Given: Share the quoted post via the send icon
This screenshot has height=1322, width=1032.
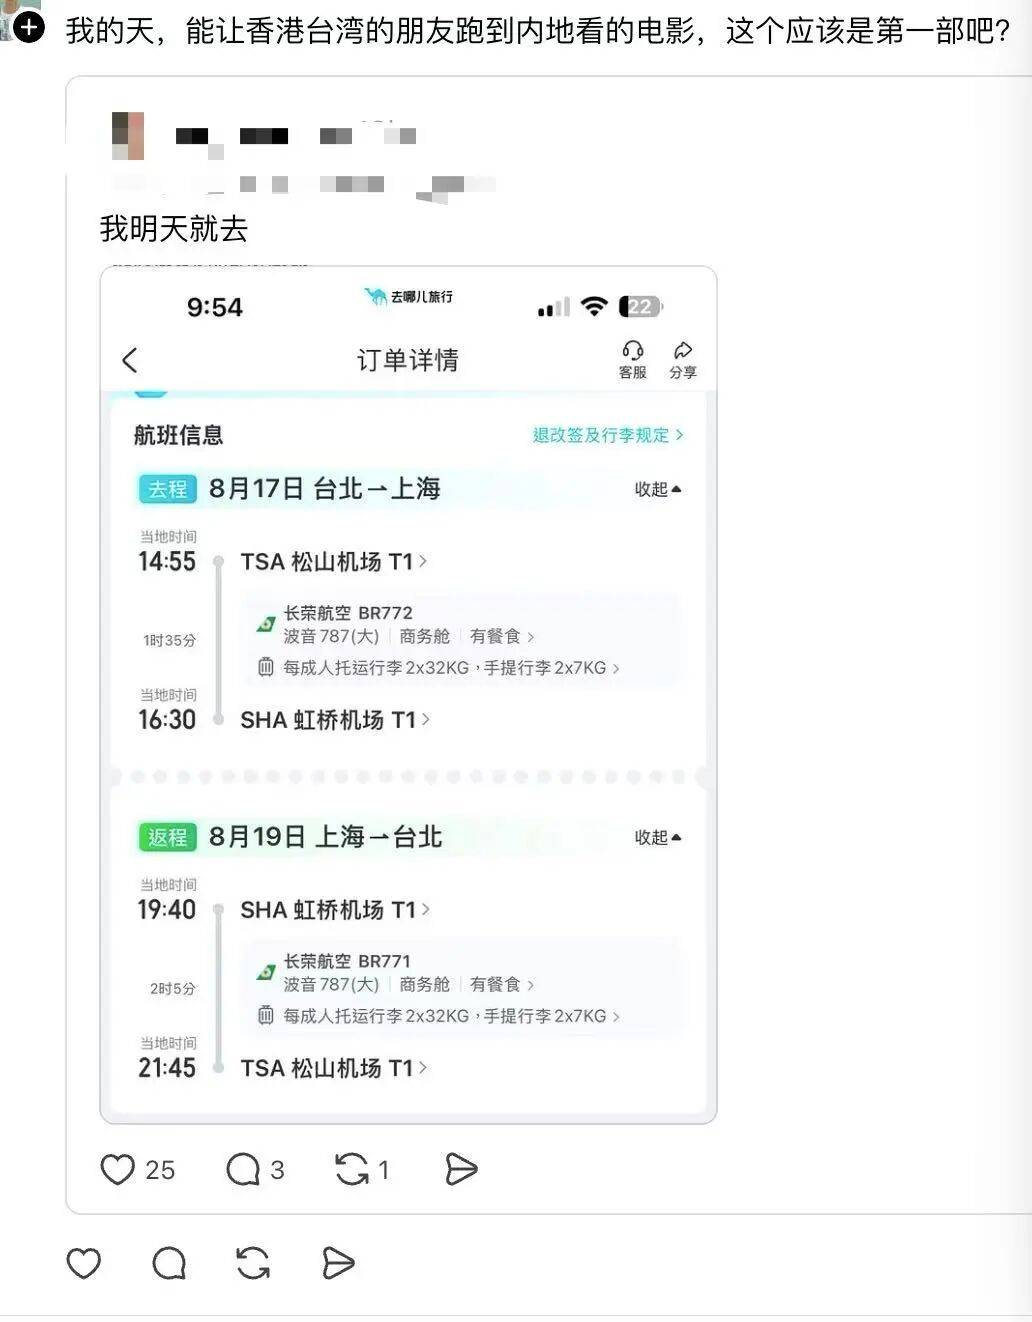Looking at the screenshot, I should (x=460, y=1168).
